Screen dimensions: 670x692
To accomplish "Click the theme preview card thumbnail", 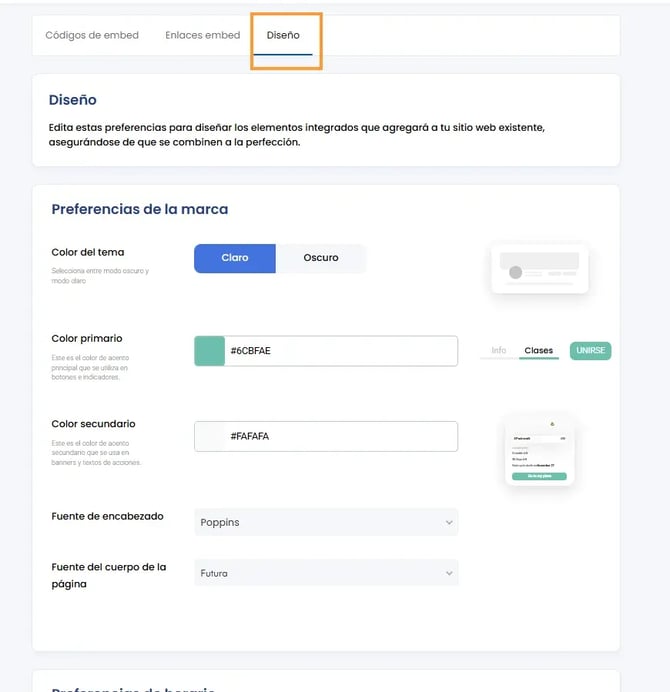I will pyautogui.click(x=540, y=268).
